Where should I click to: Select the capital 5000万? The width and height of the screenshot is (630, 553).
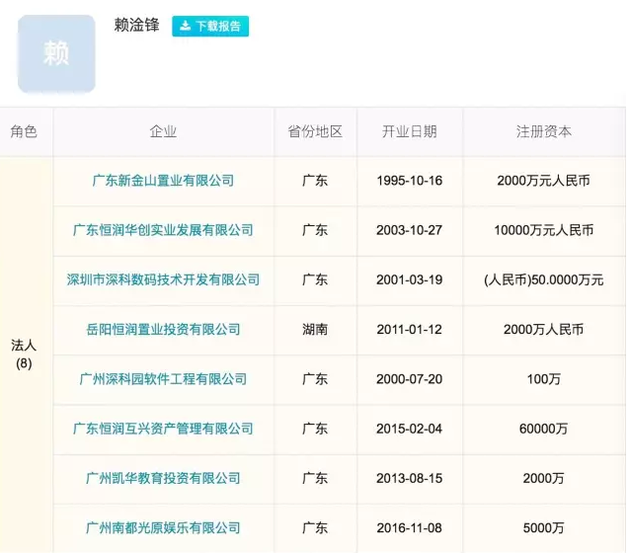(544, 528)
